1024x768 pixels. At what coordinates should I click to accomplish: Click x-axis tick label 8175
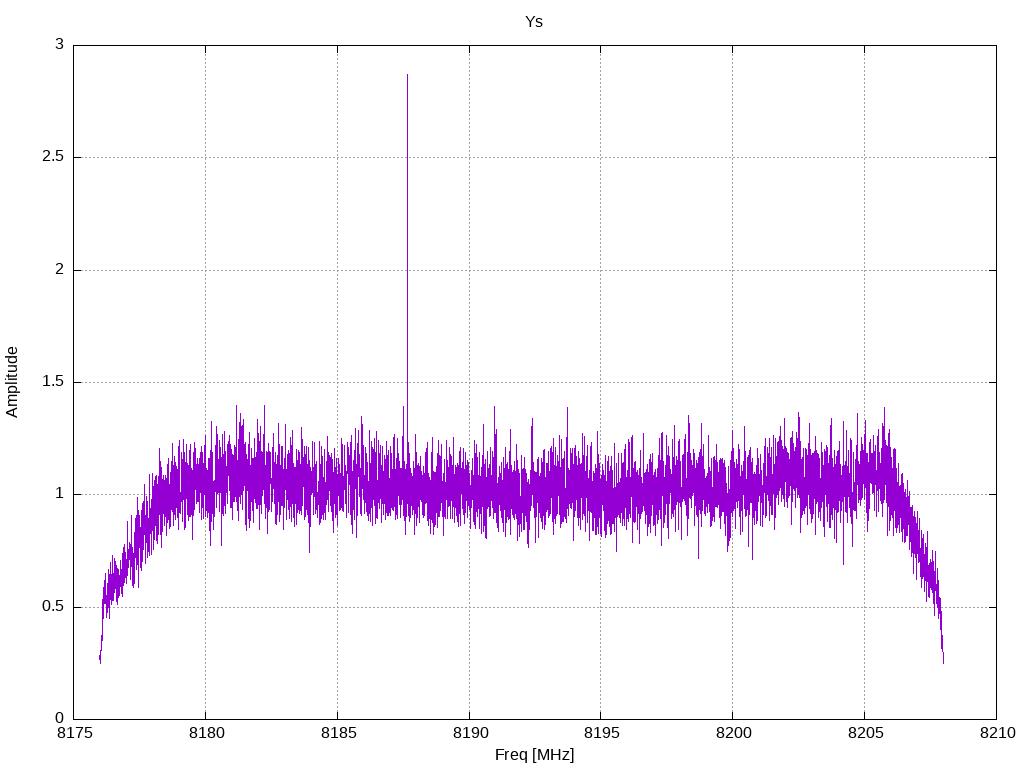[74, 733]
